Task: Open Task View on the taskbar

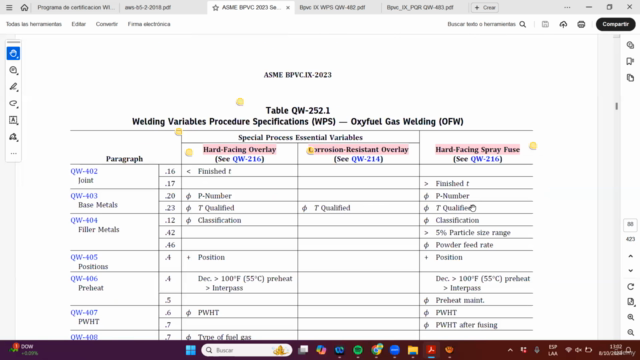Action: coord(303,350)
